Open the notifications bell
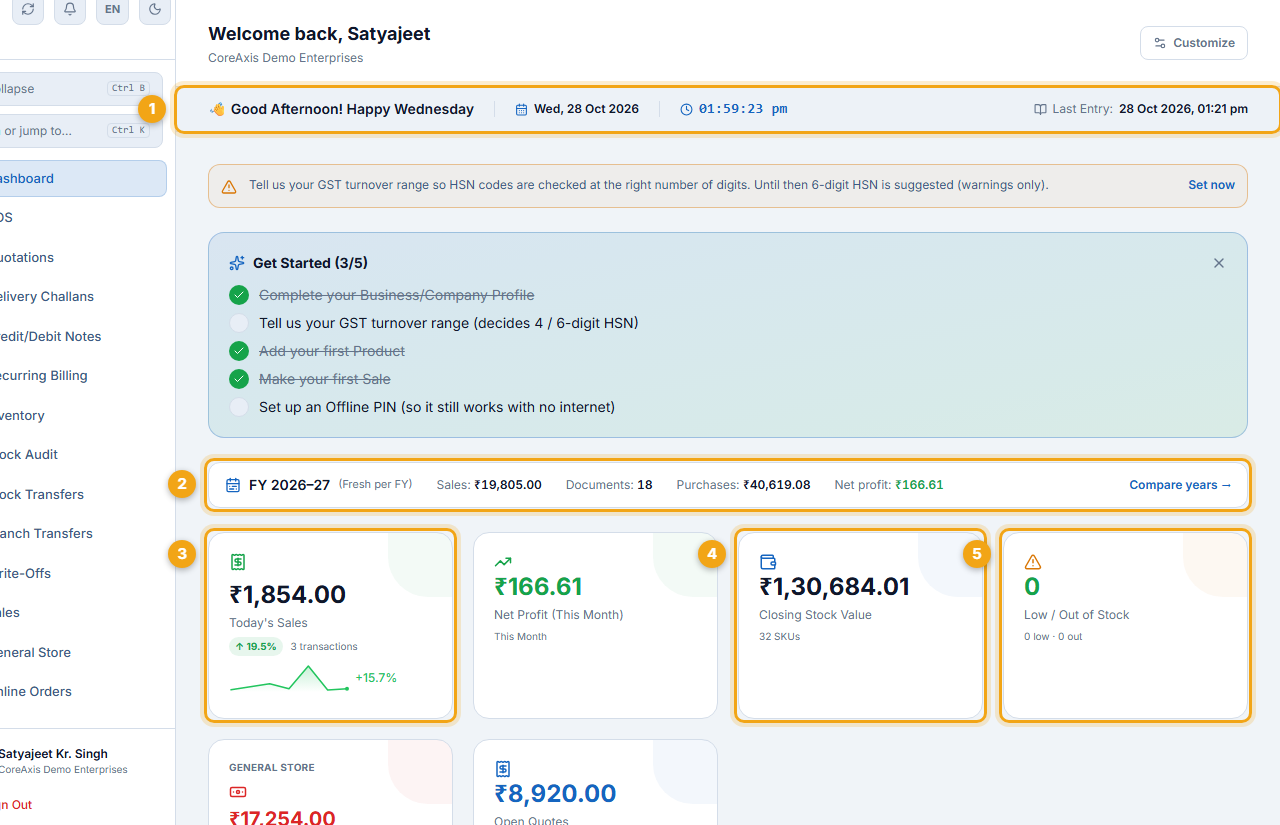 [70, 9]
